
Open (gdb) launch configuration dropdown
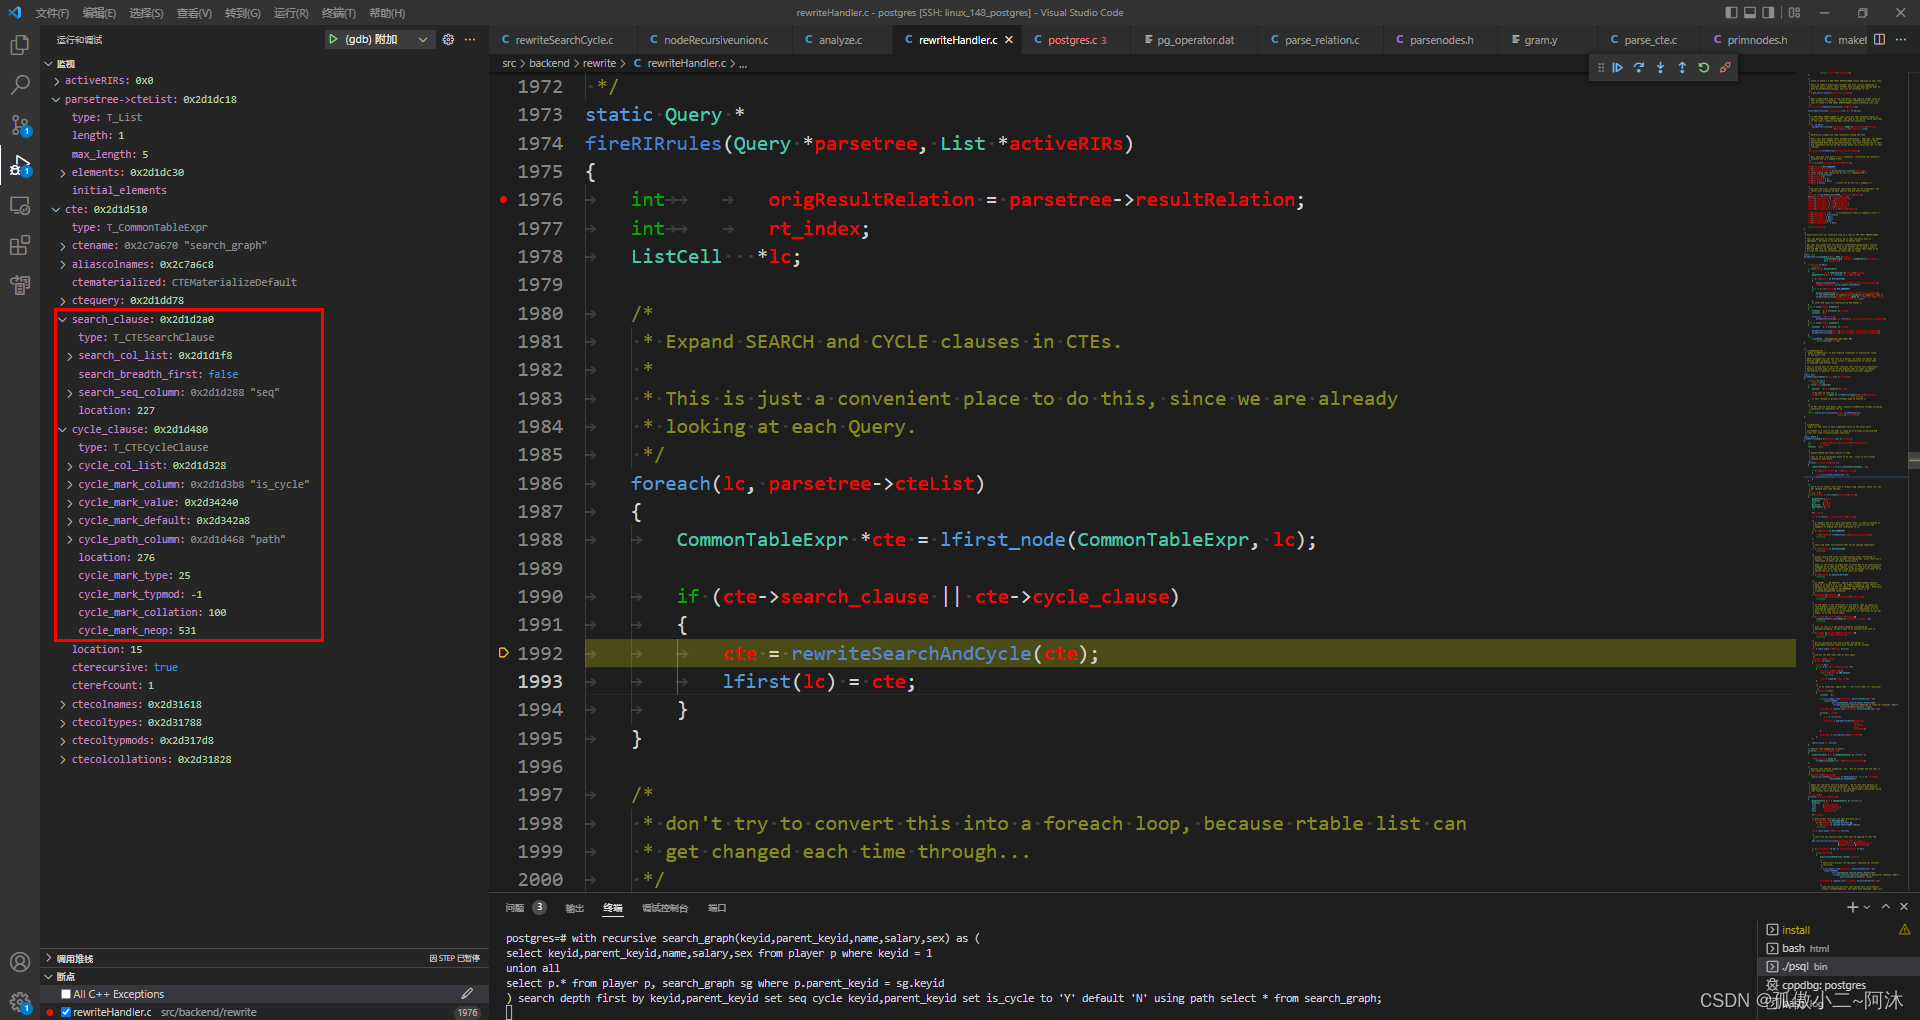(423, 39)
